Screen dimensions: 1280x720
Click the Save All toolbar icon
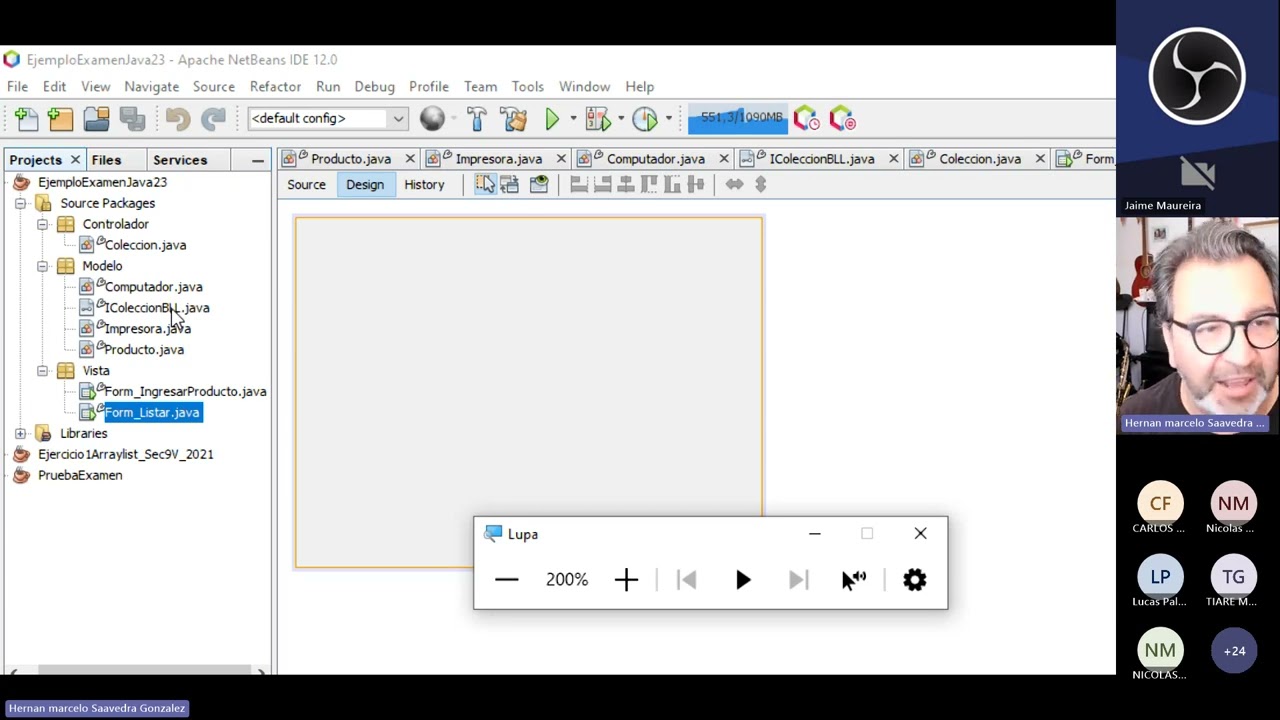pos(132,119)
